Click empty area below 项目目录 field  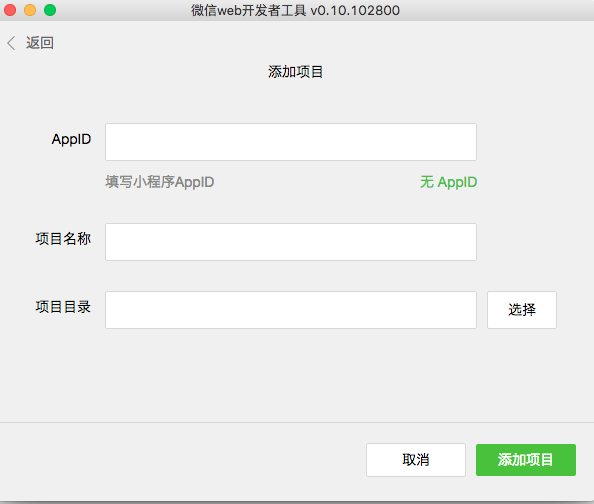(x=291, y=373)
